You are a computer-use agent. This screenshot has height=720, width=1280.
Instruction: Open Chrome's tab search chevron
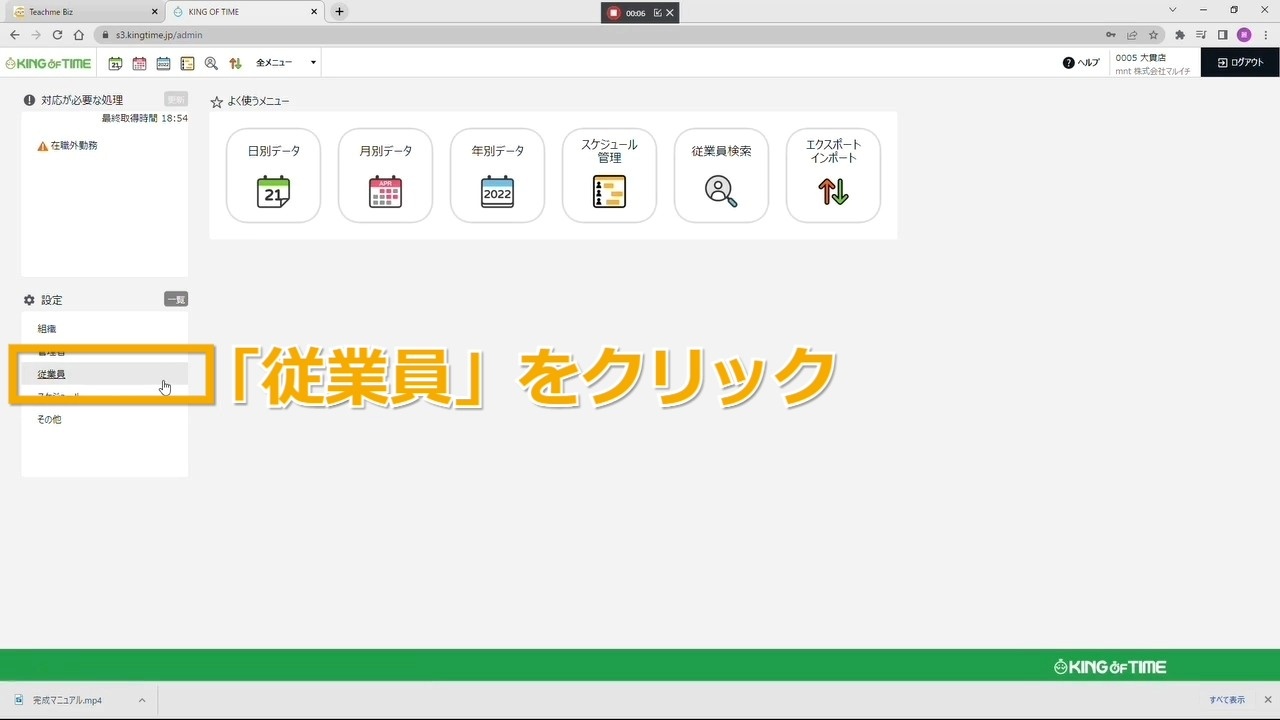[x=1172, y=10]
